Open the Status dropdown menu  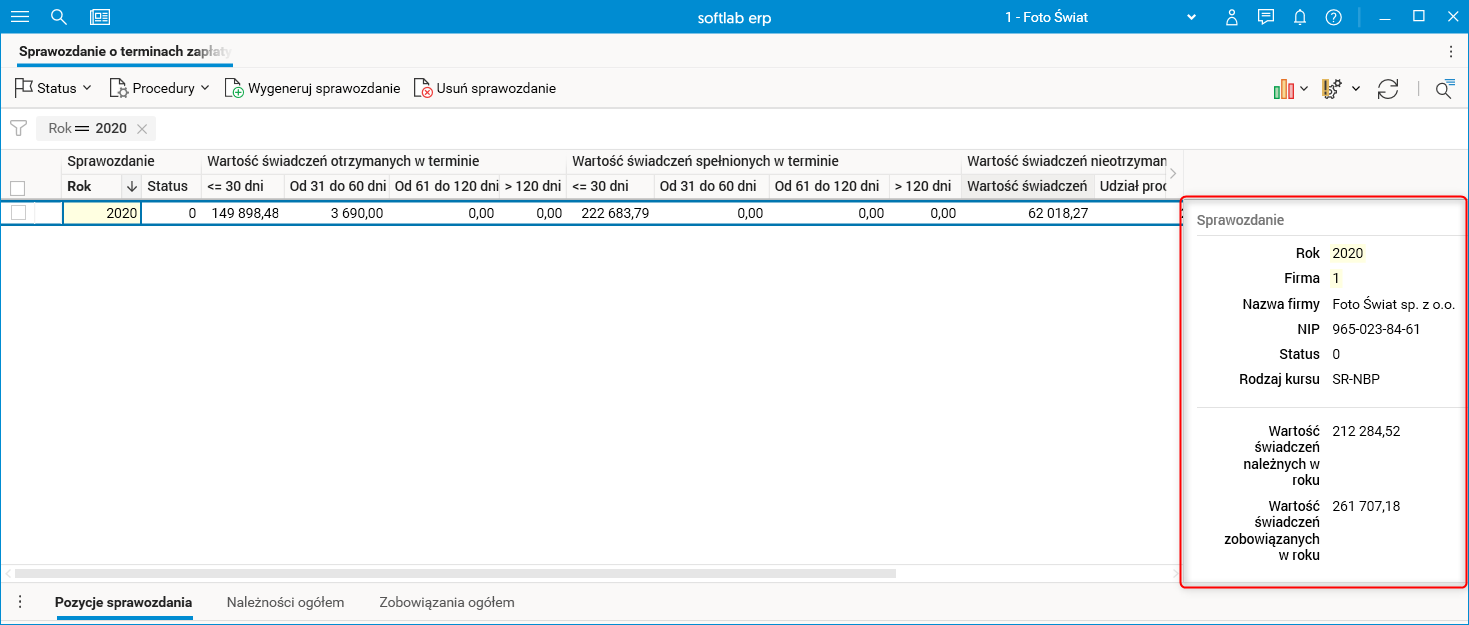click(53, 88)
